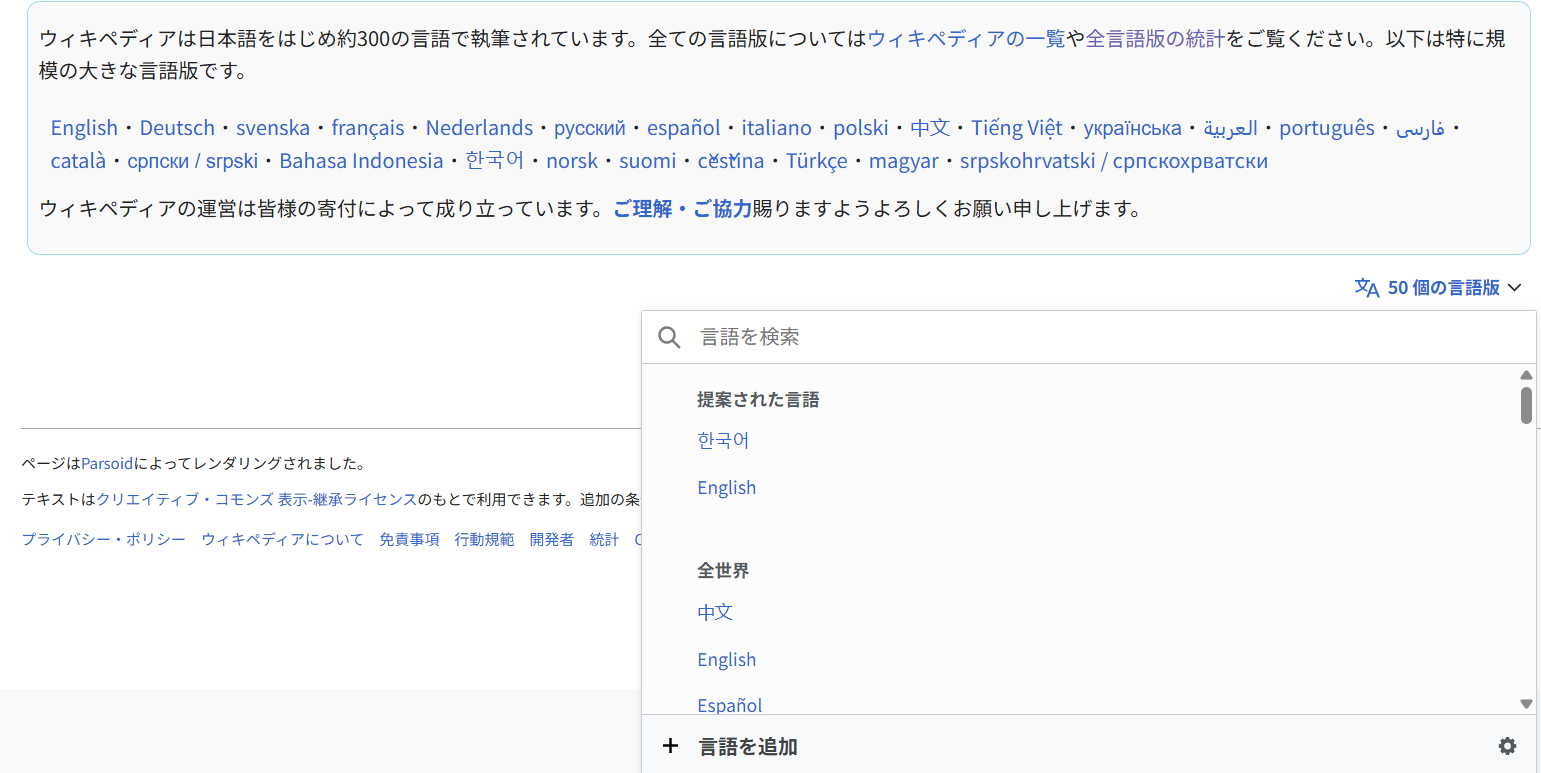Open the português link
1541x773 pixels.
click(x=1327, y=128)
